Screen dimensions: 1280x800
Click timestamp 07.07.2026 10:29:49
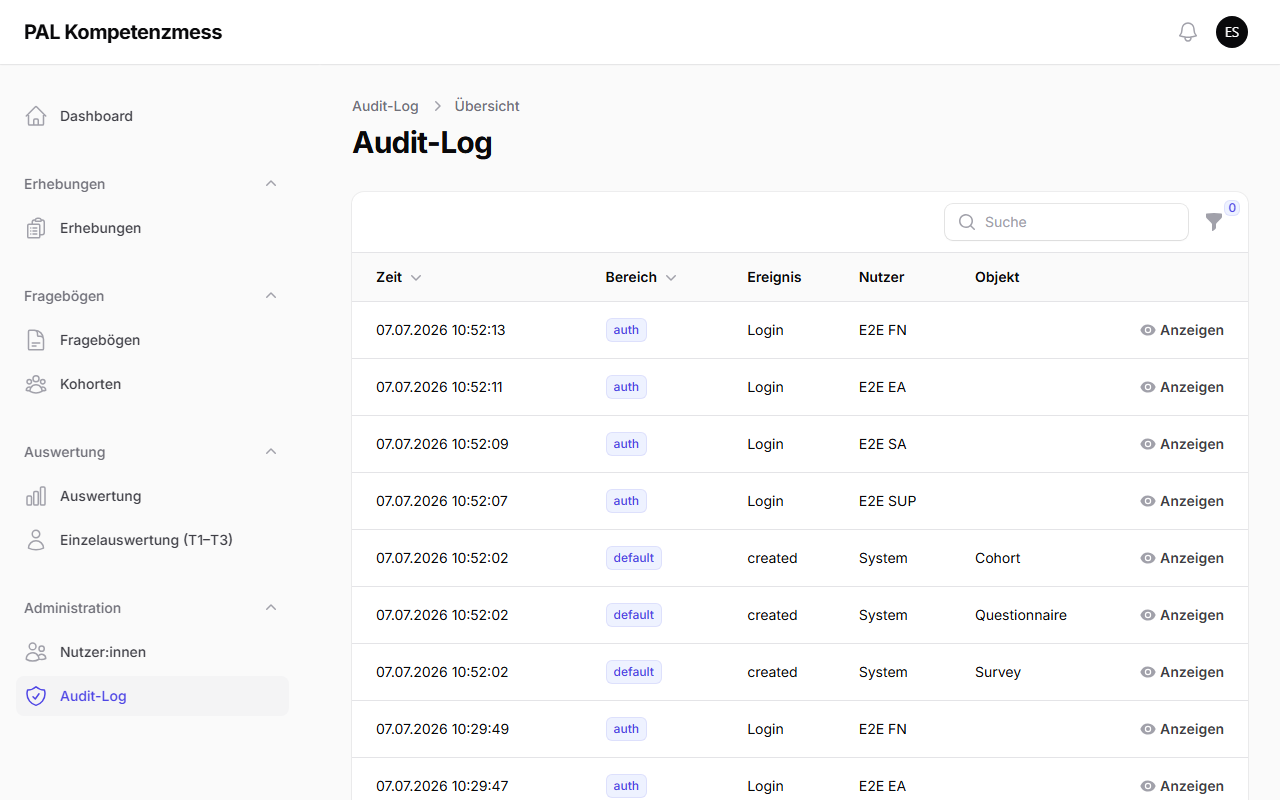click(x=442, y=729)
